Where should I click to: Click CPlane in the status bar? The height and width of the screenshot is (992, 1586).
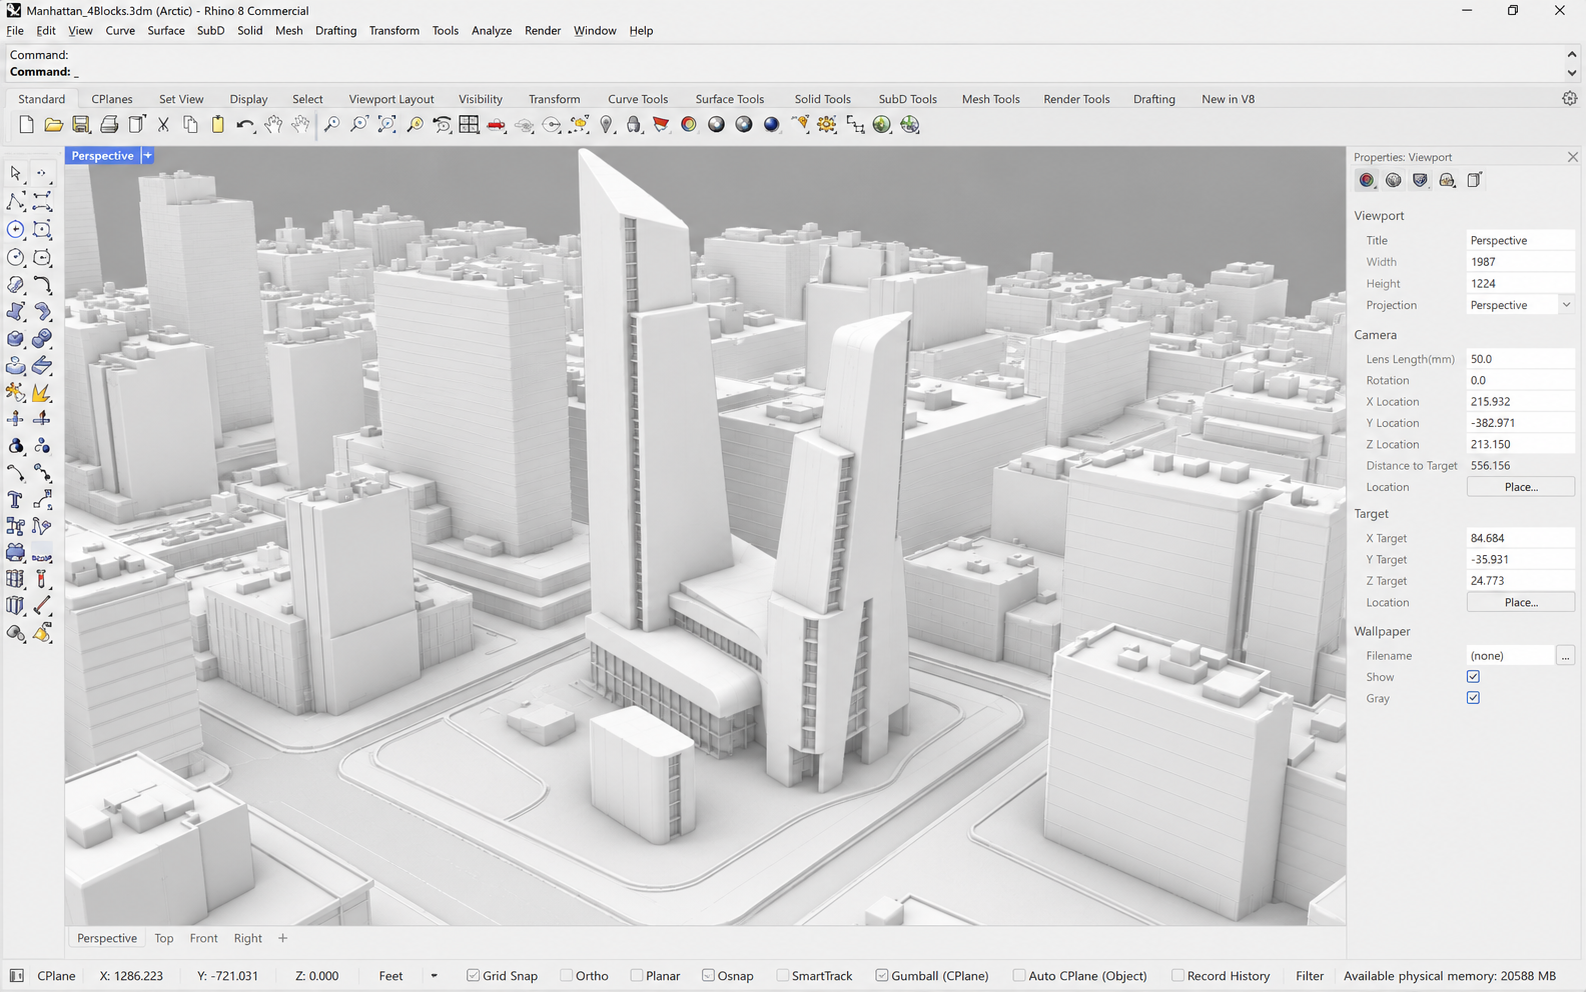56,975
